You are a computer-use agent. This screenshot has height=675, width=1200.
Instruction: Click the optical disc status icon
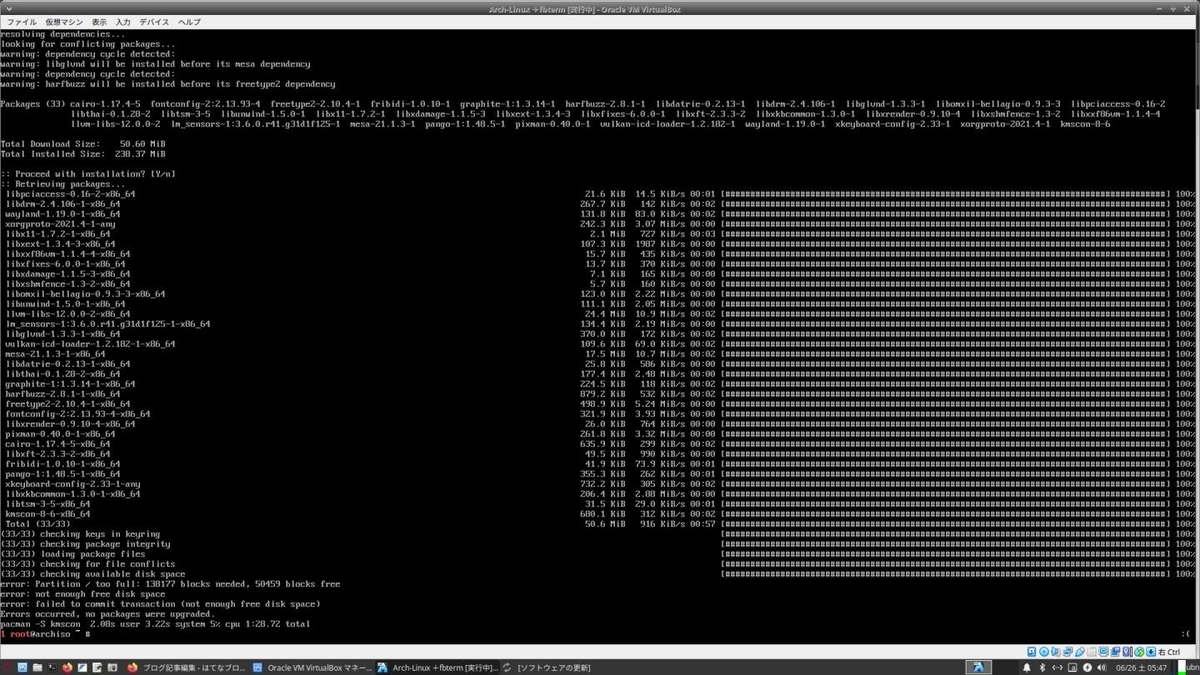point(1044,652)
